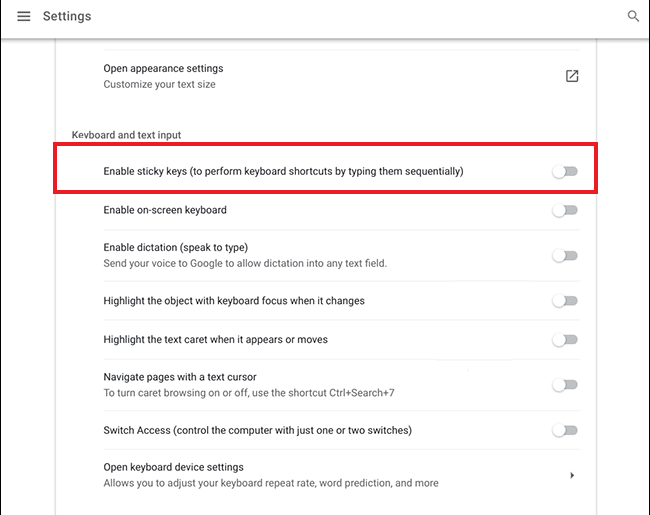
Task: Click 'Highlight the object with keyboard focus when it changes' label
Action: pos(234,301)
